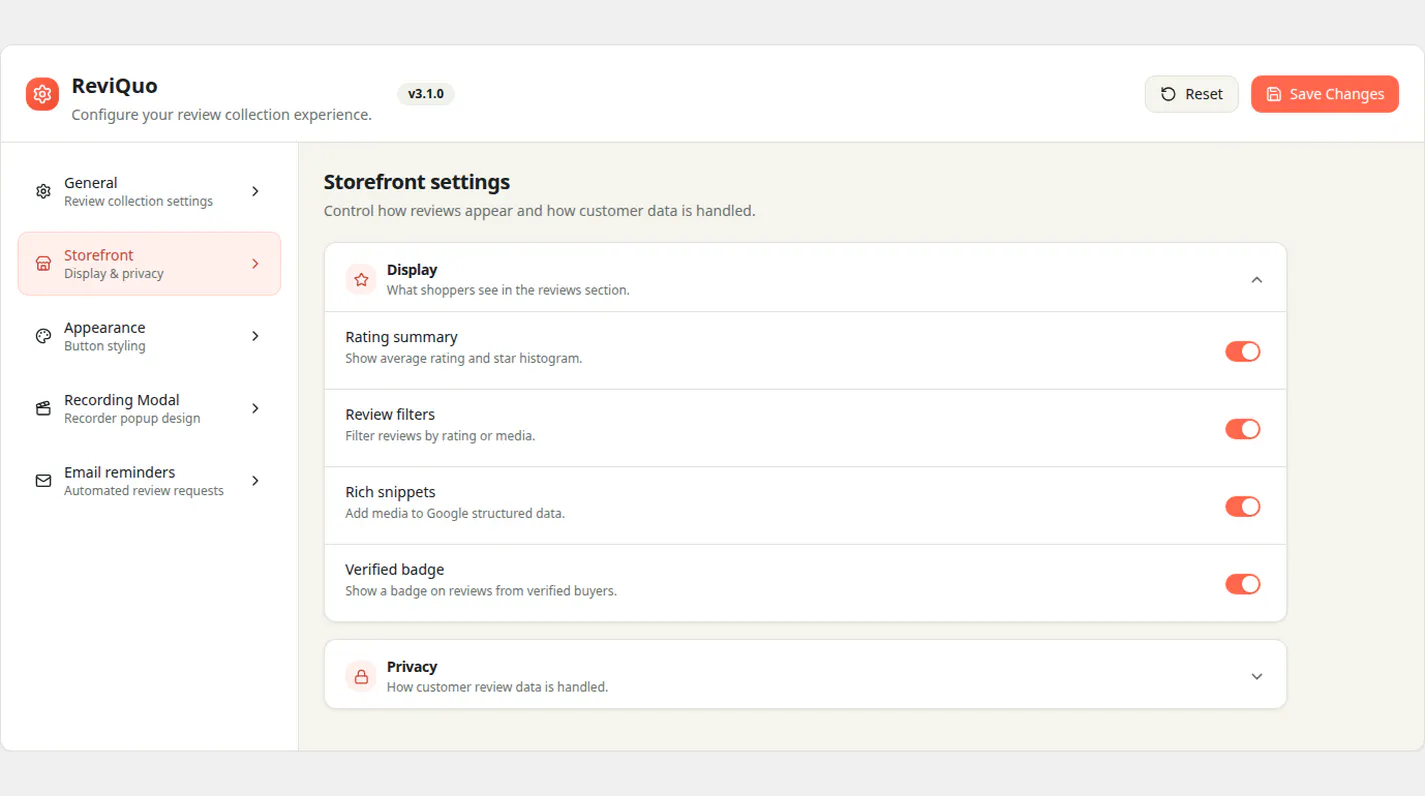Click the Storefront shop icon in sidebar
Viewport: 1425px width, 796px height.
43,264
